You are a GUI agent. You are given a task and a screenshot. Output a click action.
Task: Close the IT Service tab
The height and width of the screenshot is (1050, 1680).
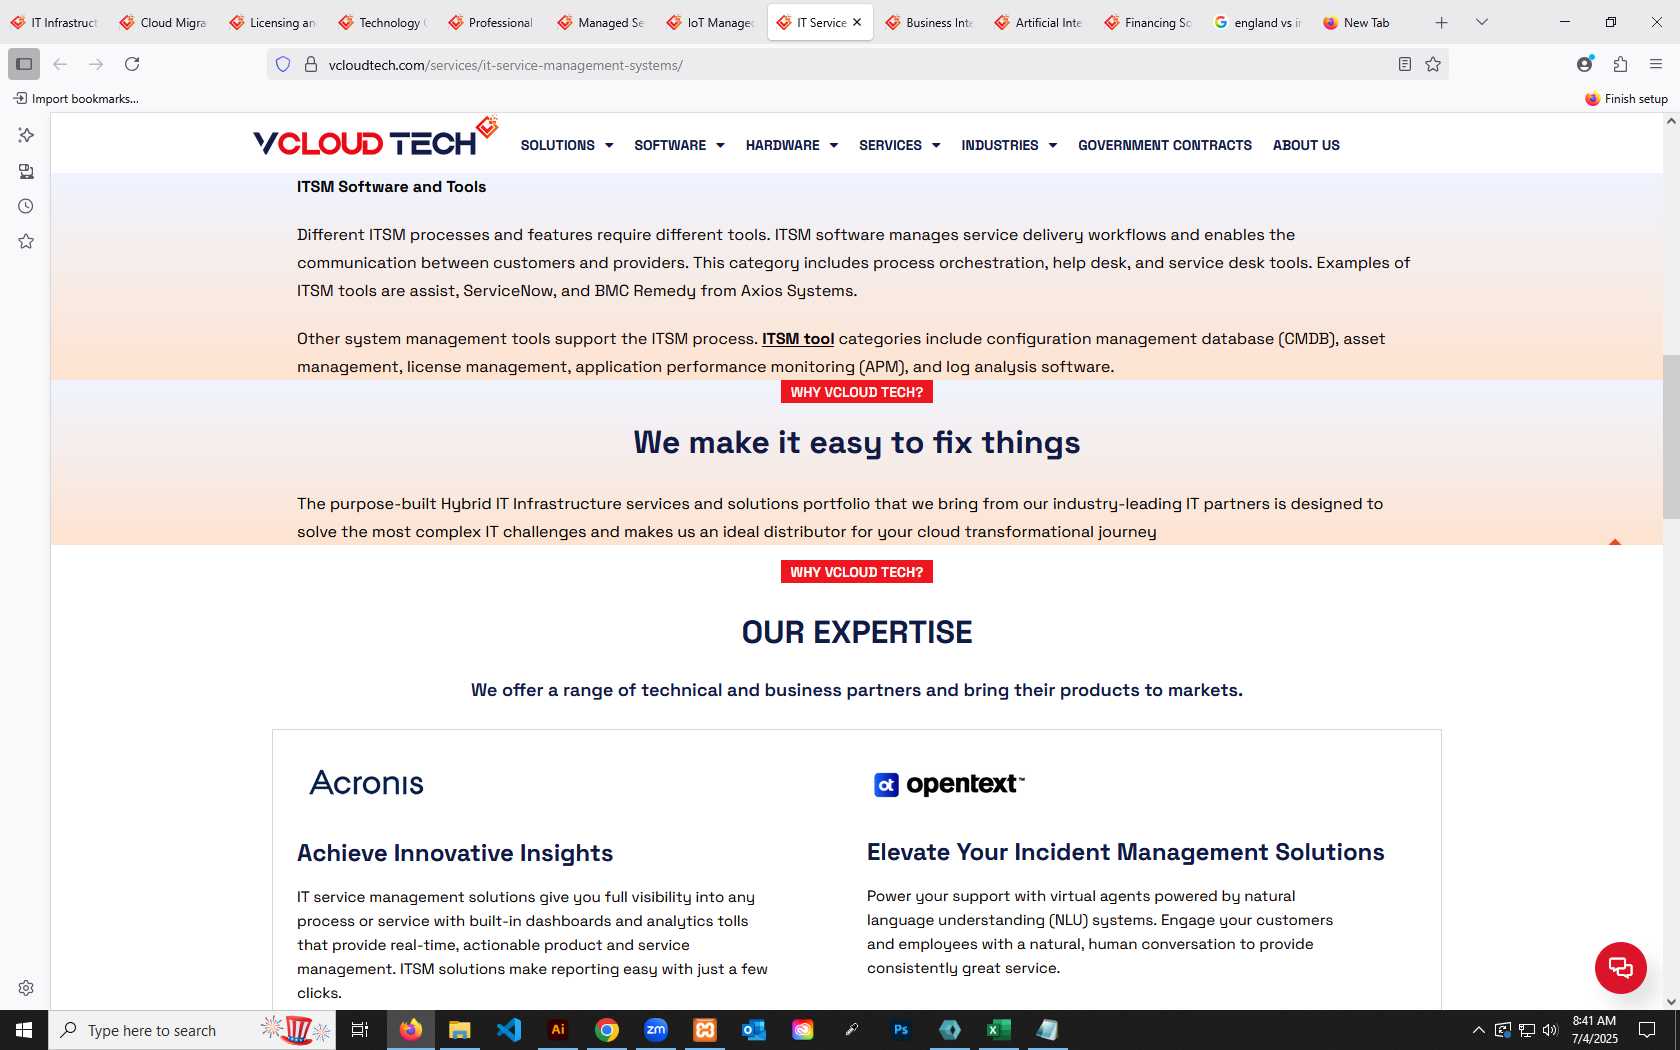[x=857, y=22]
